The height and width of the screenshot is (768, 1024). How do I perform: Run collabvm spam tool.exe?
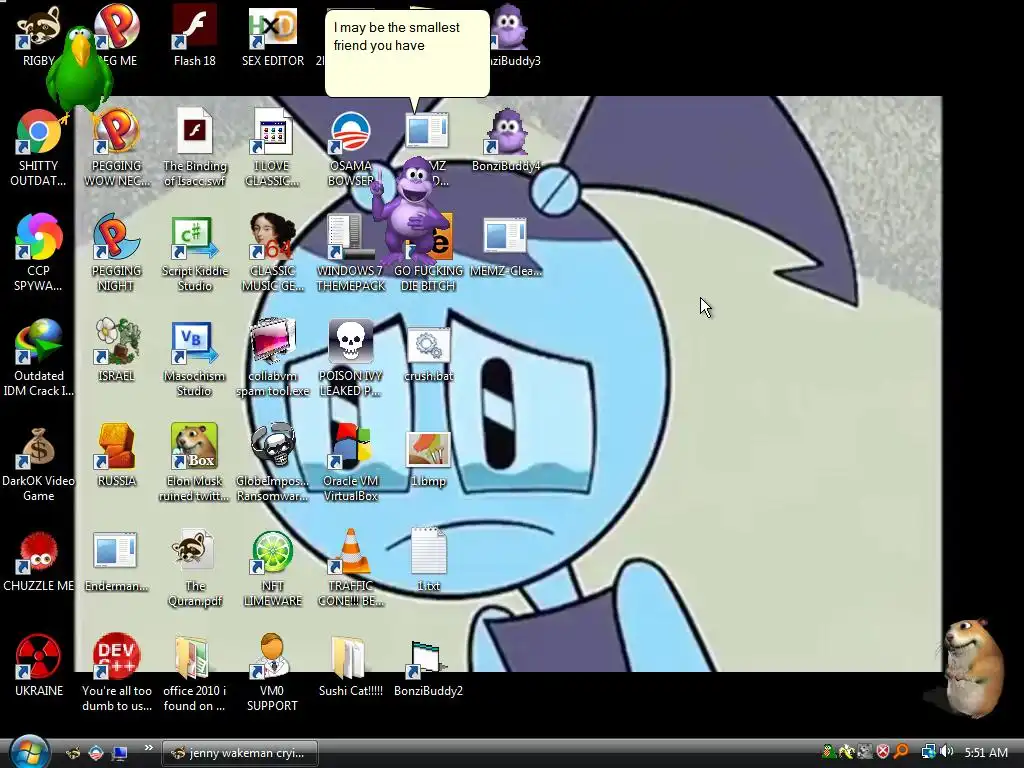(272, 358)
